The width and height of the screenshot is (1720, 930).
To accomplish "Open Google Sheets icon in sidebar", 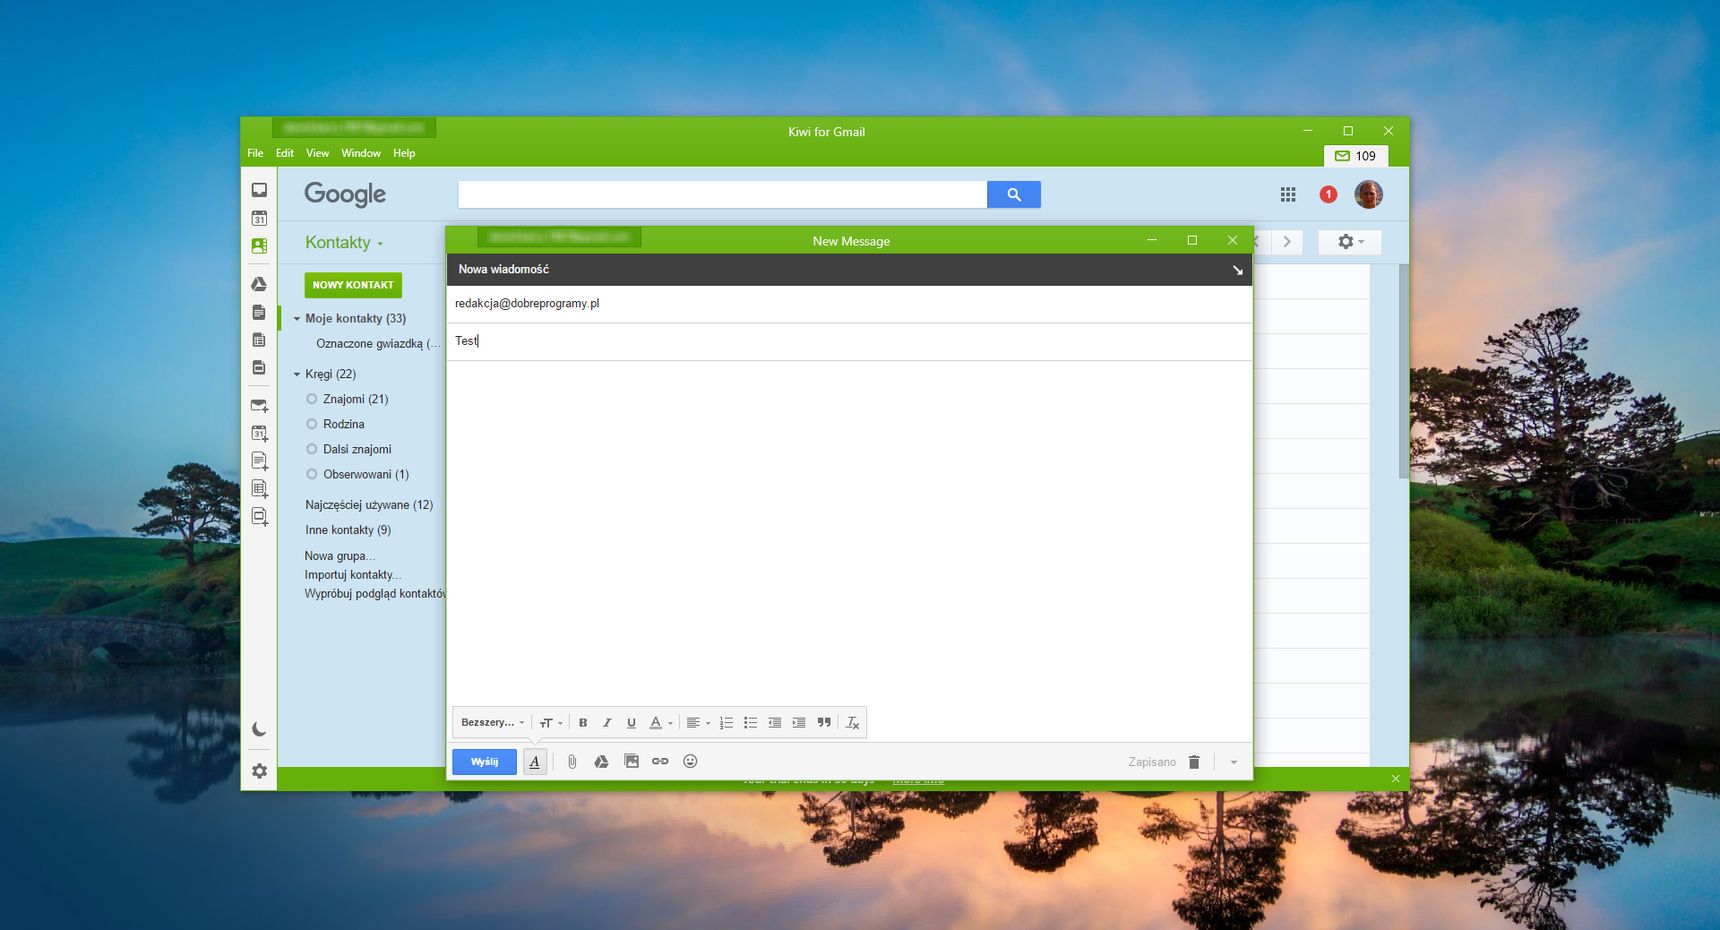I will click(x=259, y=340).
